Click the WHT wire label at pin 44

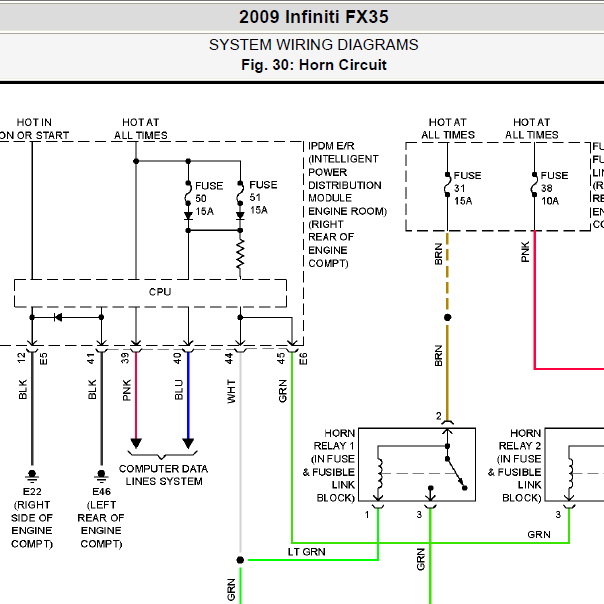click(231, 391)
